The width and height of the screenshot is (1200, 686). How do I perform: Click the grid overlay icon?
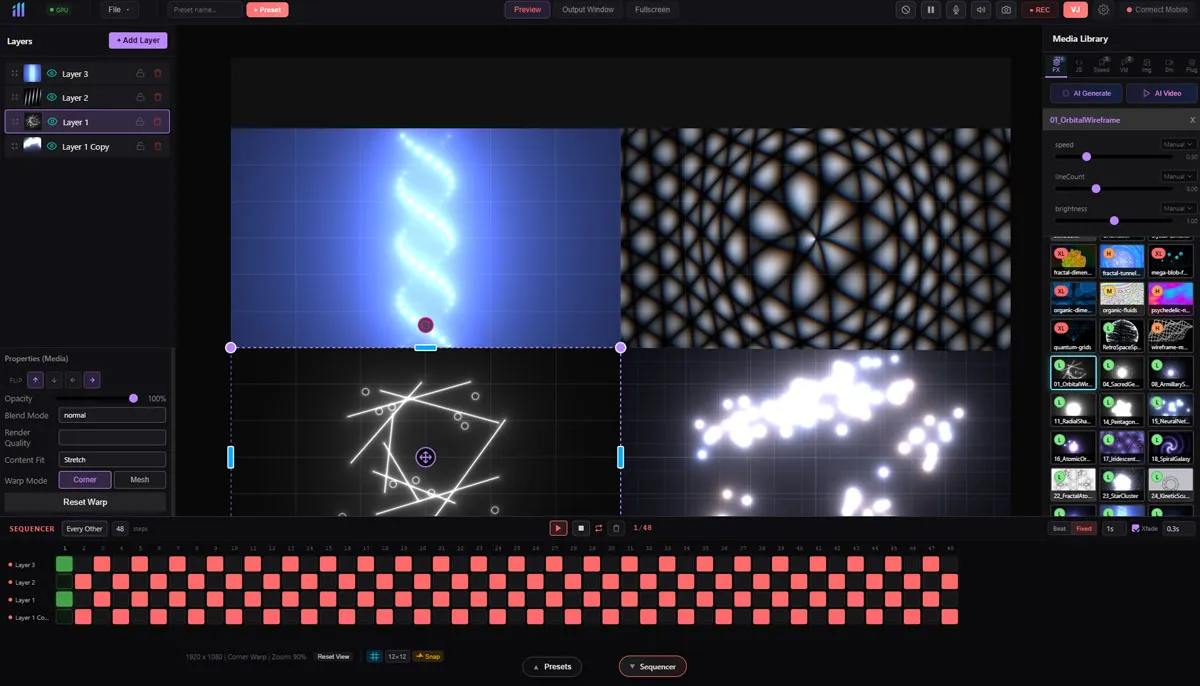click(374, 656)
